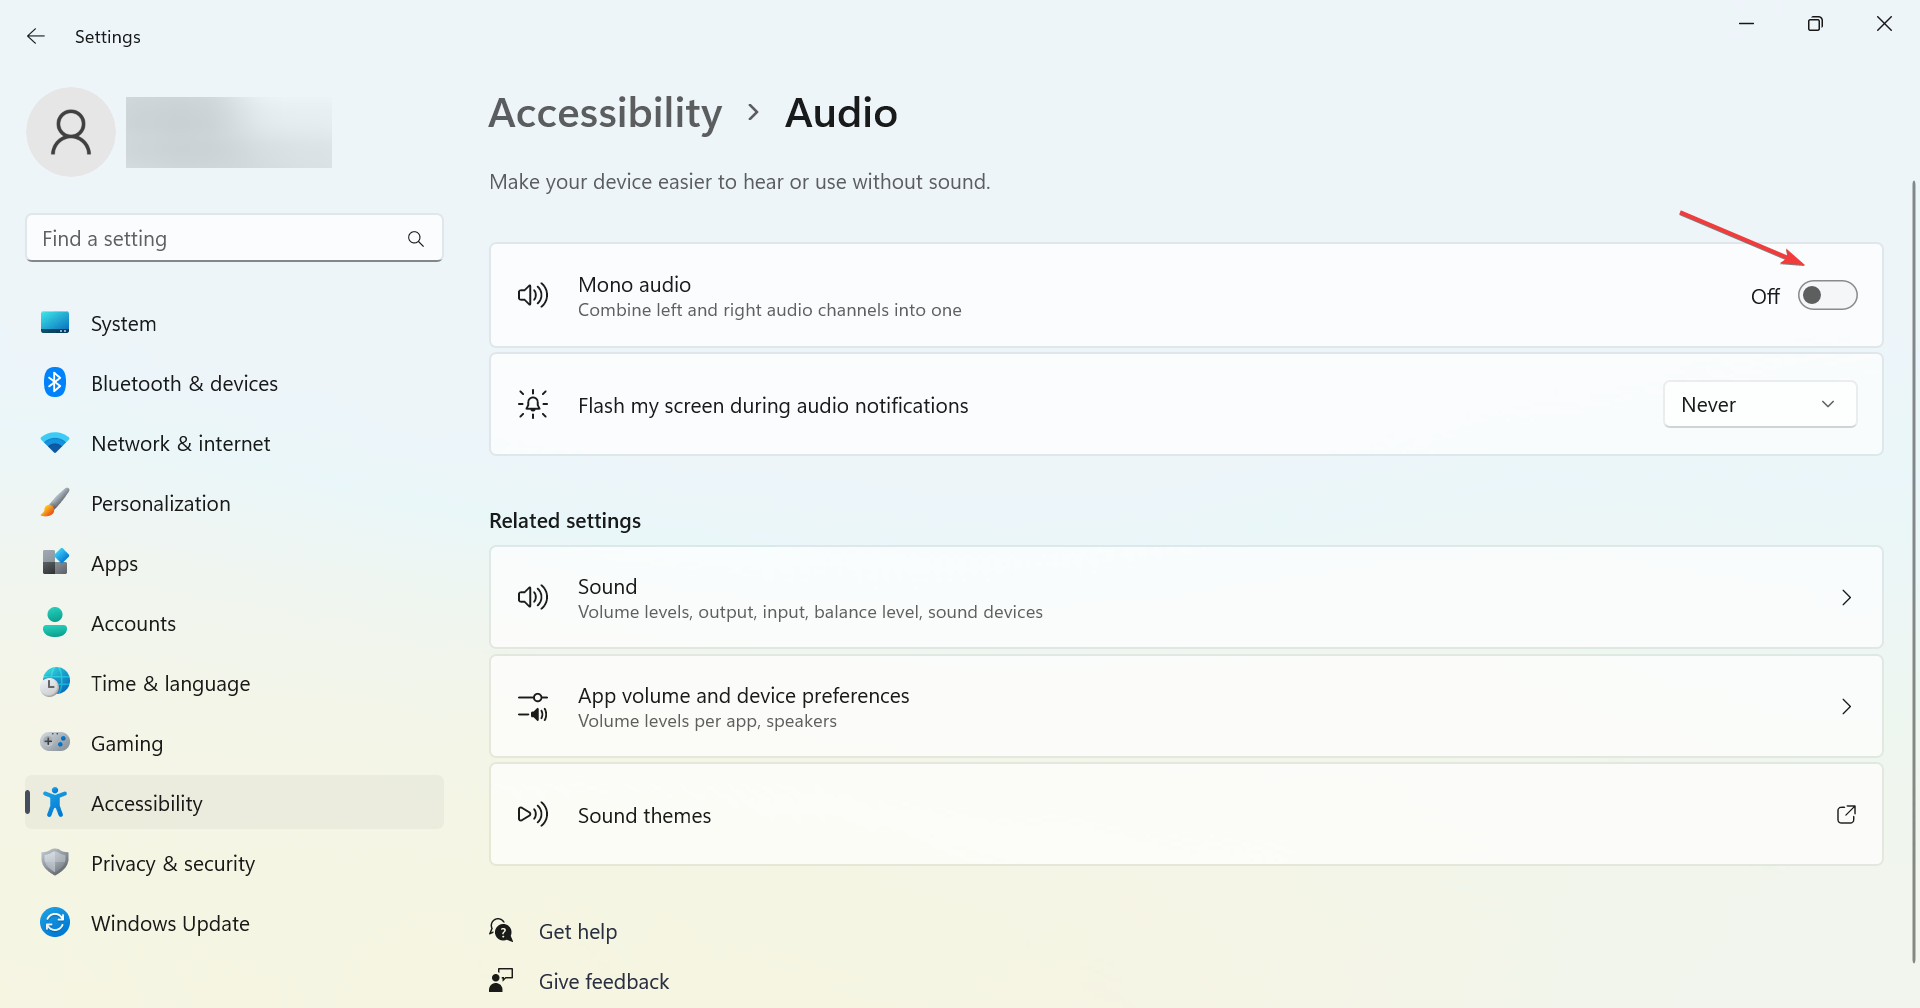1920x1008 pixels.
Task: Click the Windows Update icon
Action: pyautogui.click(x=55, y=923)
